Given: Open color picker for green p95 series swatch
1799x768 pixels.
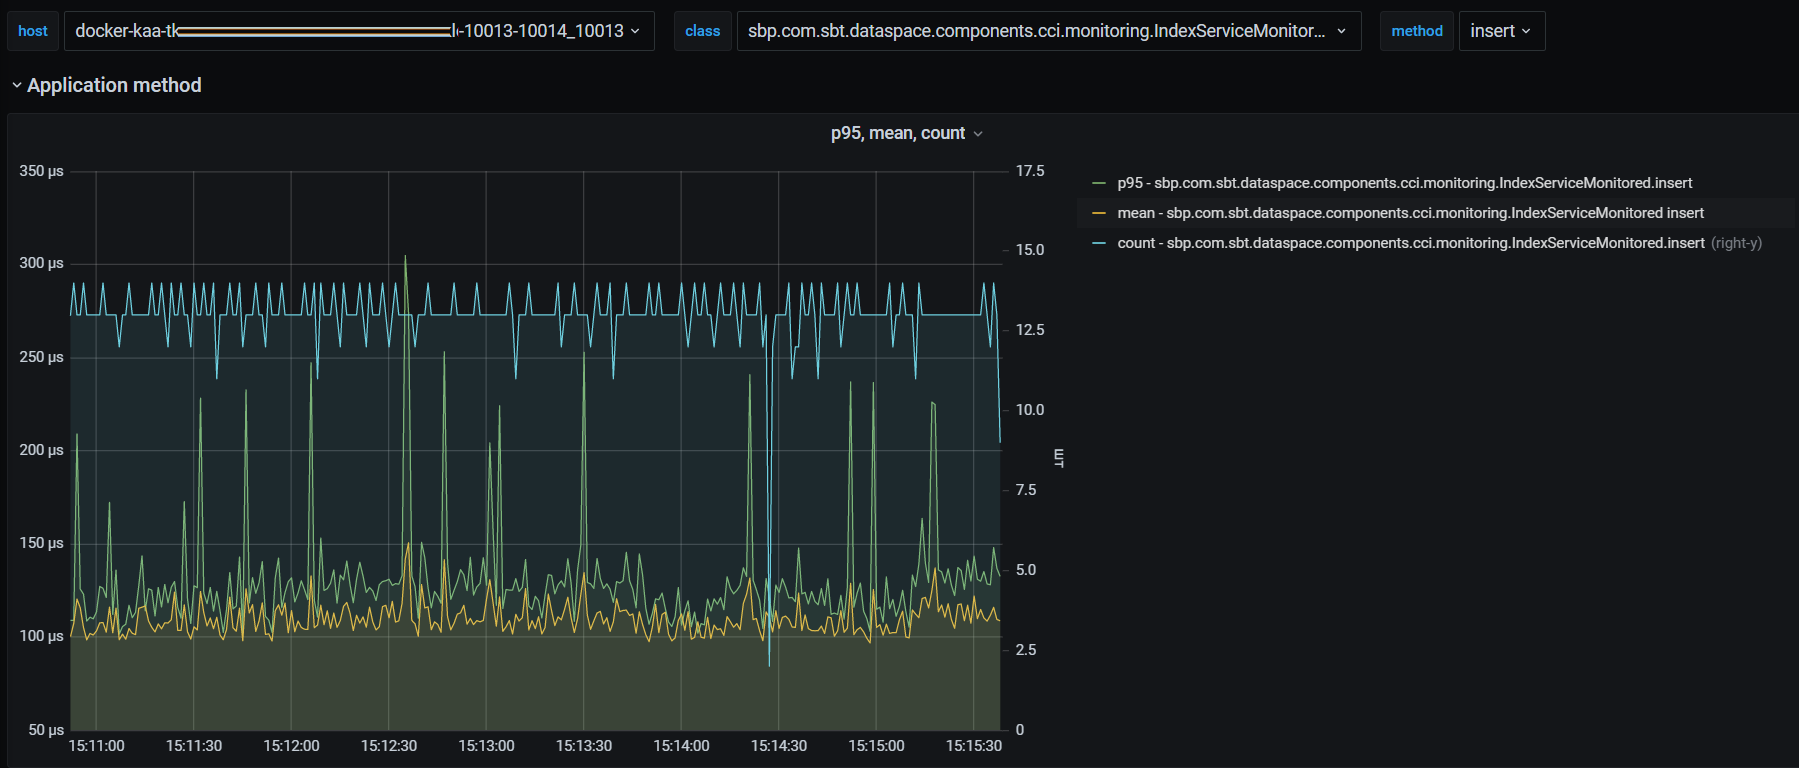Looking at the screenshot, I should tap(1099, 183).
